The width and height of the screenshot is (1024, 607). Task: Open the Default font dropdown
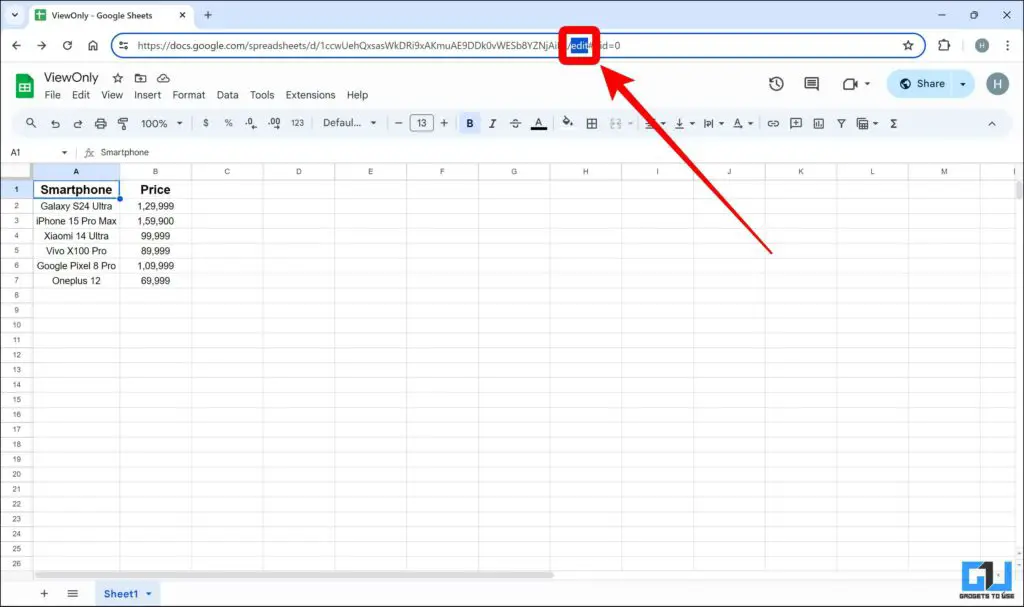coord(349,123)
